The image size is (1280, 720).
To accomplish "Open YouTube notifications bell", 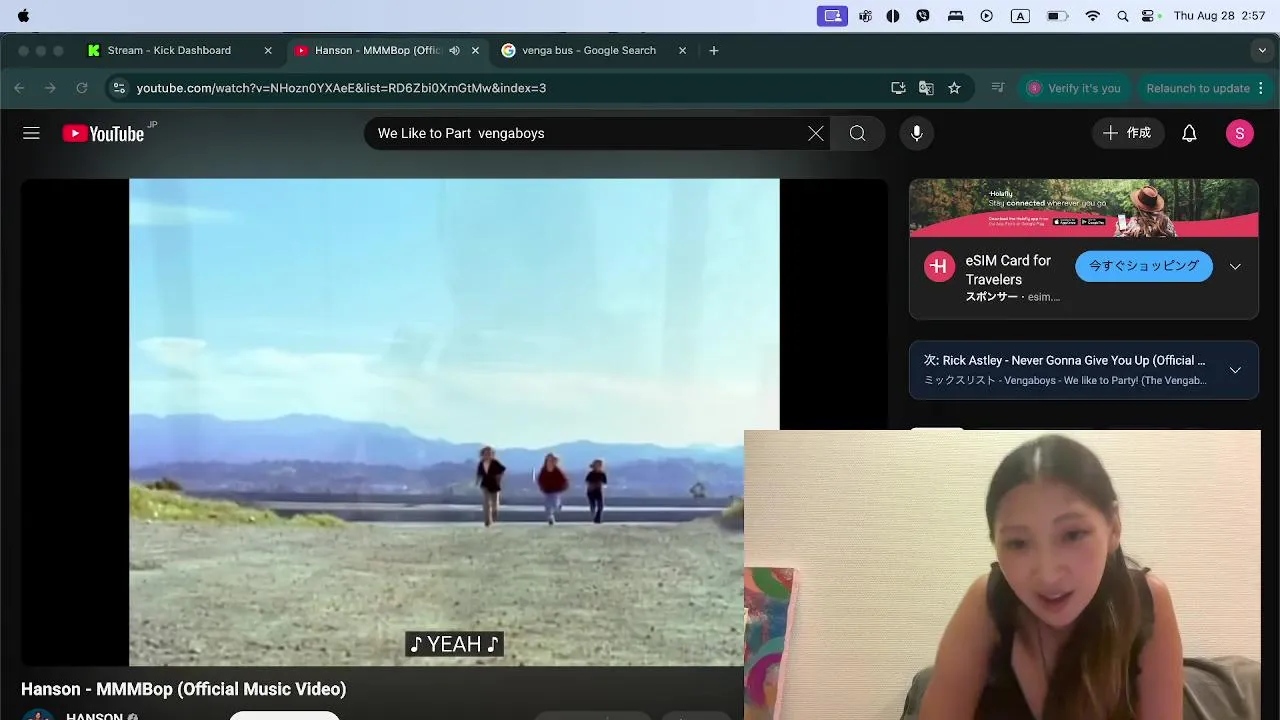I will tap(1189, 133).
